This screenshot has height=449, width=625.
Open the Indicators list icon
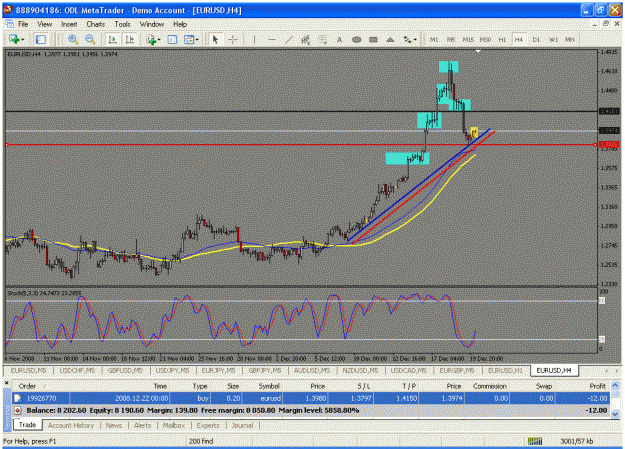click(x=151, y=39)
